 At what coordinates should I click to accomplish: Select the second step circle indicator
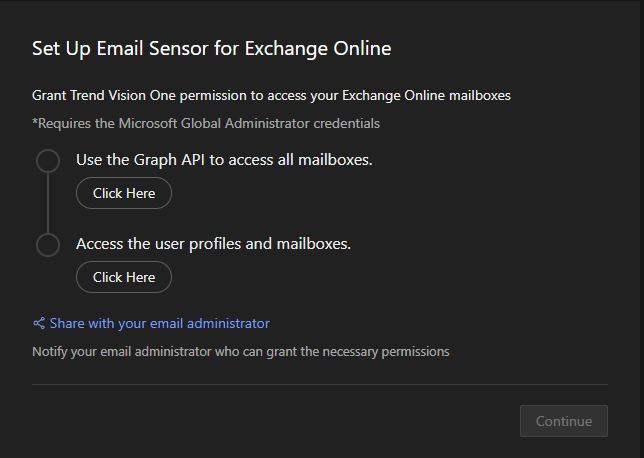tap(47, 245)
